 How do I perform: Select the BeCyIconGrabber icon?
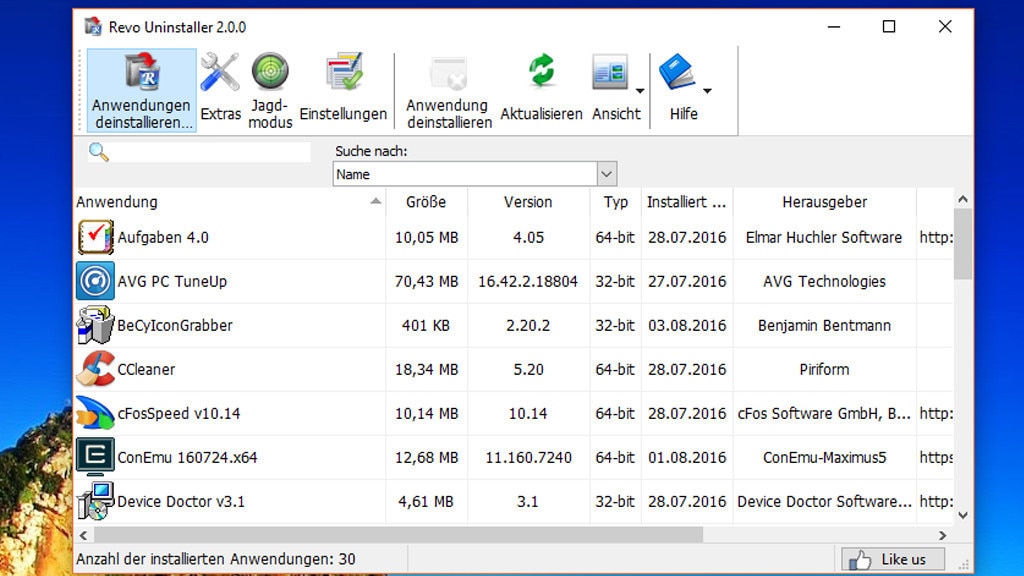(95, 325)
